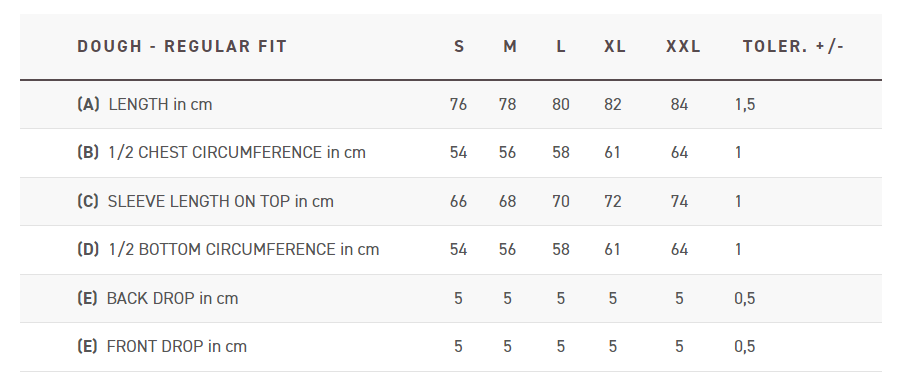913x383 pixels.
Task: Click the 1/2 CHEST CIRCUMFERENCE row label
Action: point(221,153)
